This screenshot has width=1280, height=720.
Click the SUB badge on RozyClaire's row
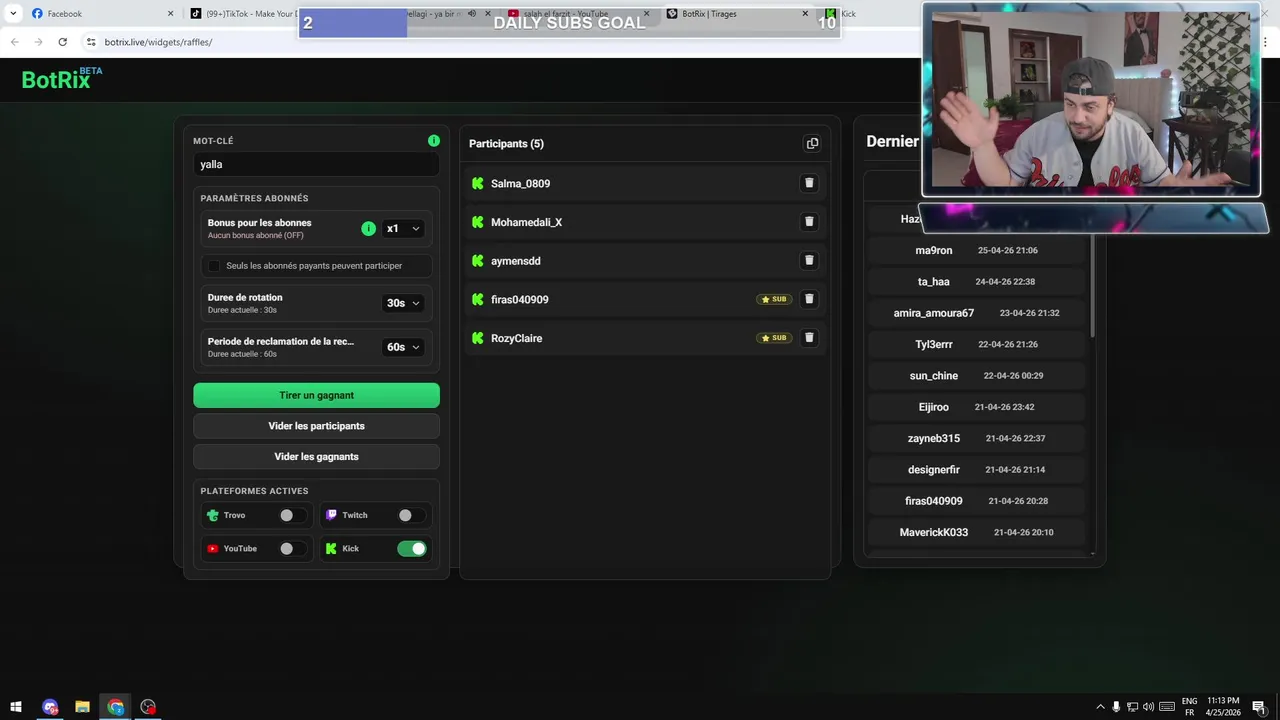pyautogui.click(x=774, y=338)
